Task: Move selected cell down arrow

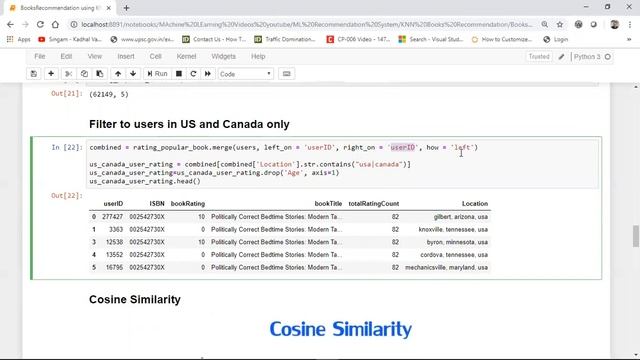Action: coord(133,74)
